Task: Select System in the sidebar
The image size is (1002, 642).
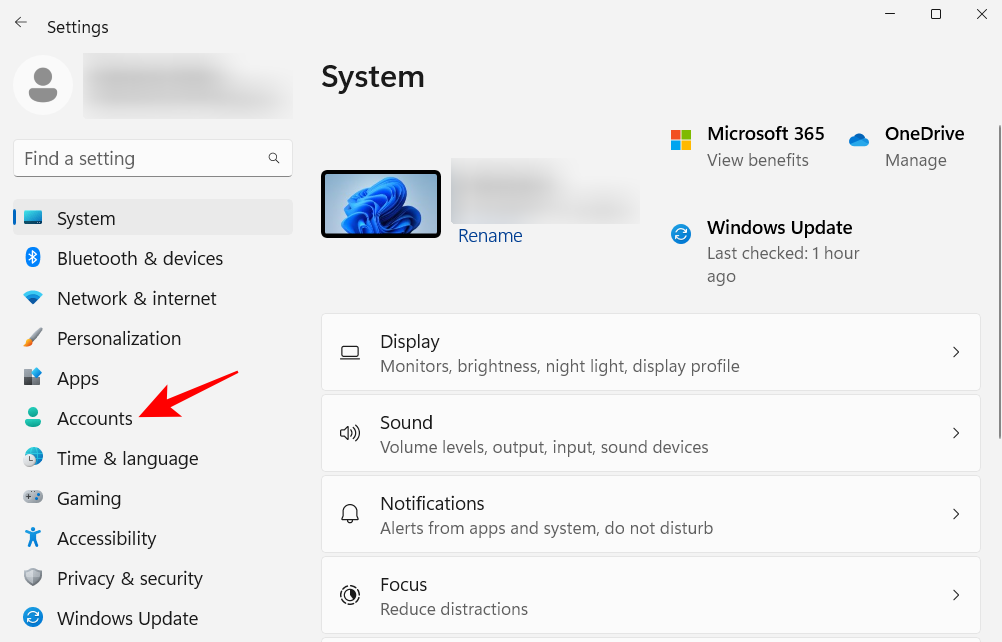Action: (x=86, y=218)
